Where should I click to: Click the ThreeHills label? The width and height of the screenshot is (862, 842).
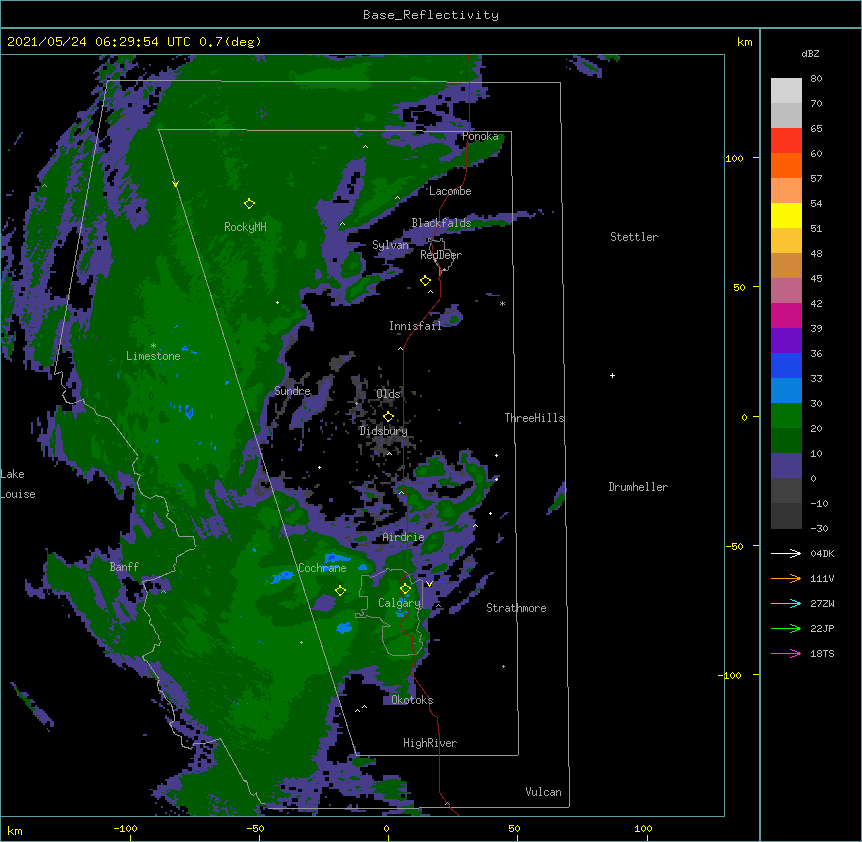(534, 418)
